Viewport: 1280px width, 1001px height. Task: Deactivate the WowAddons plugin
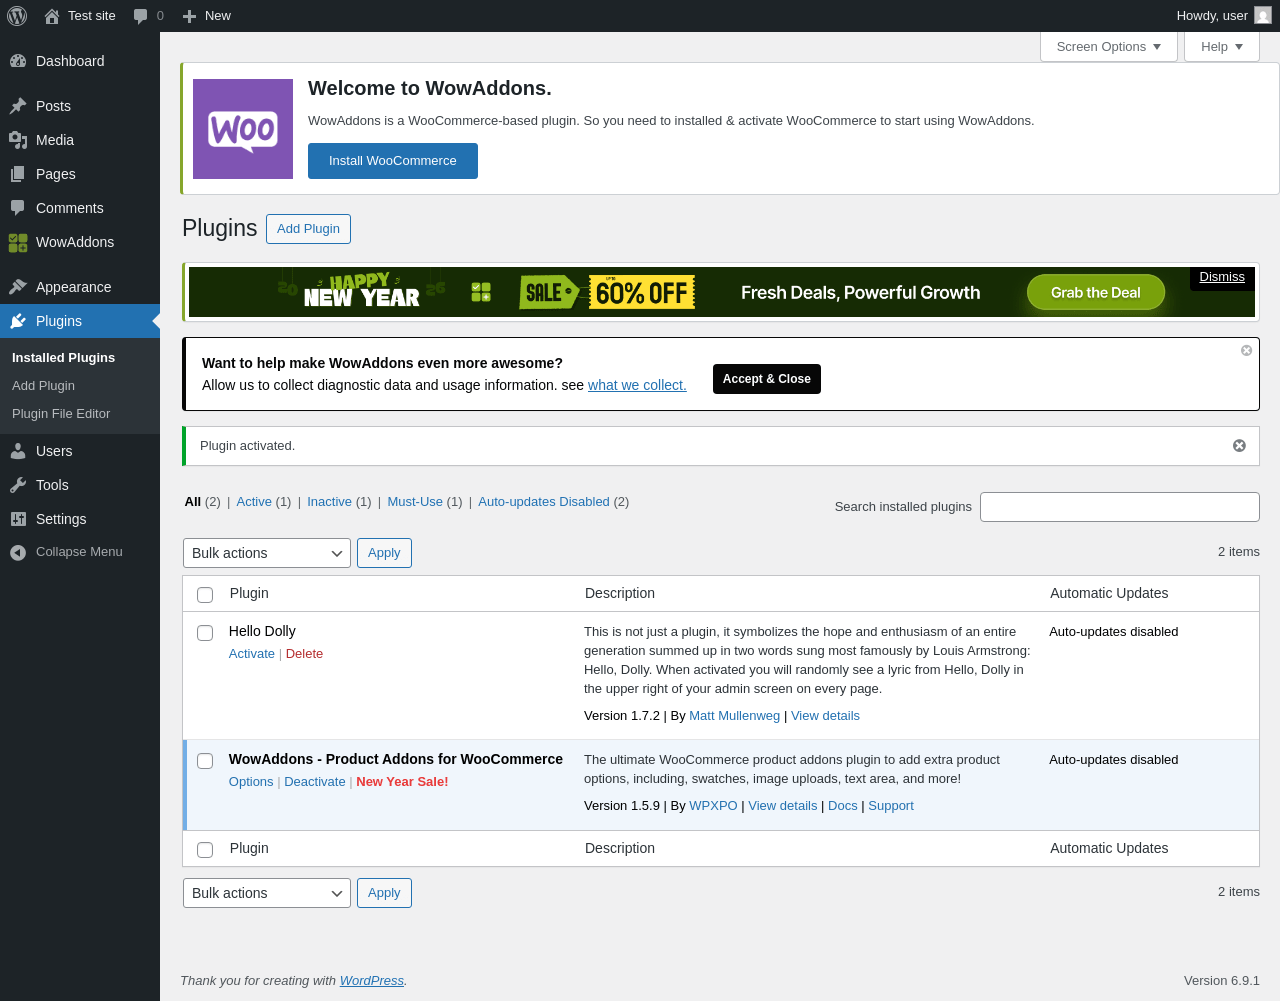(314, 782)
